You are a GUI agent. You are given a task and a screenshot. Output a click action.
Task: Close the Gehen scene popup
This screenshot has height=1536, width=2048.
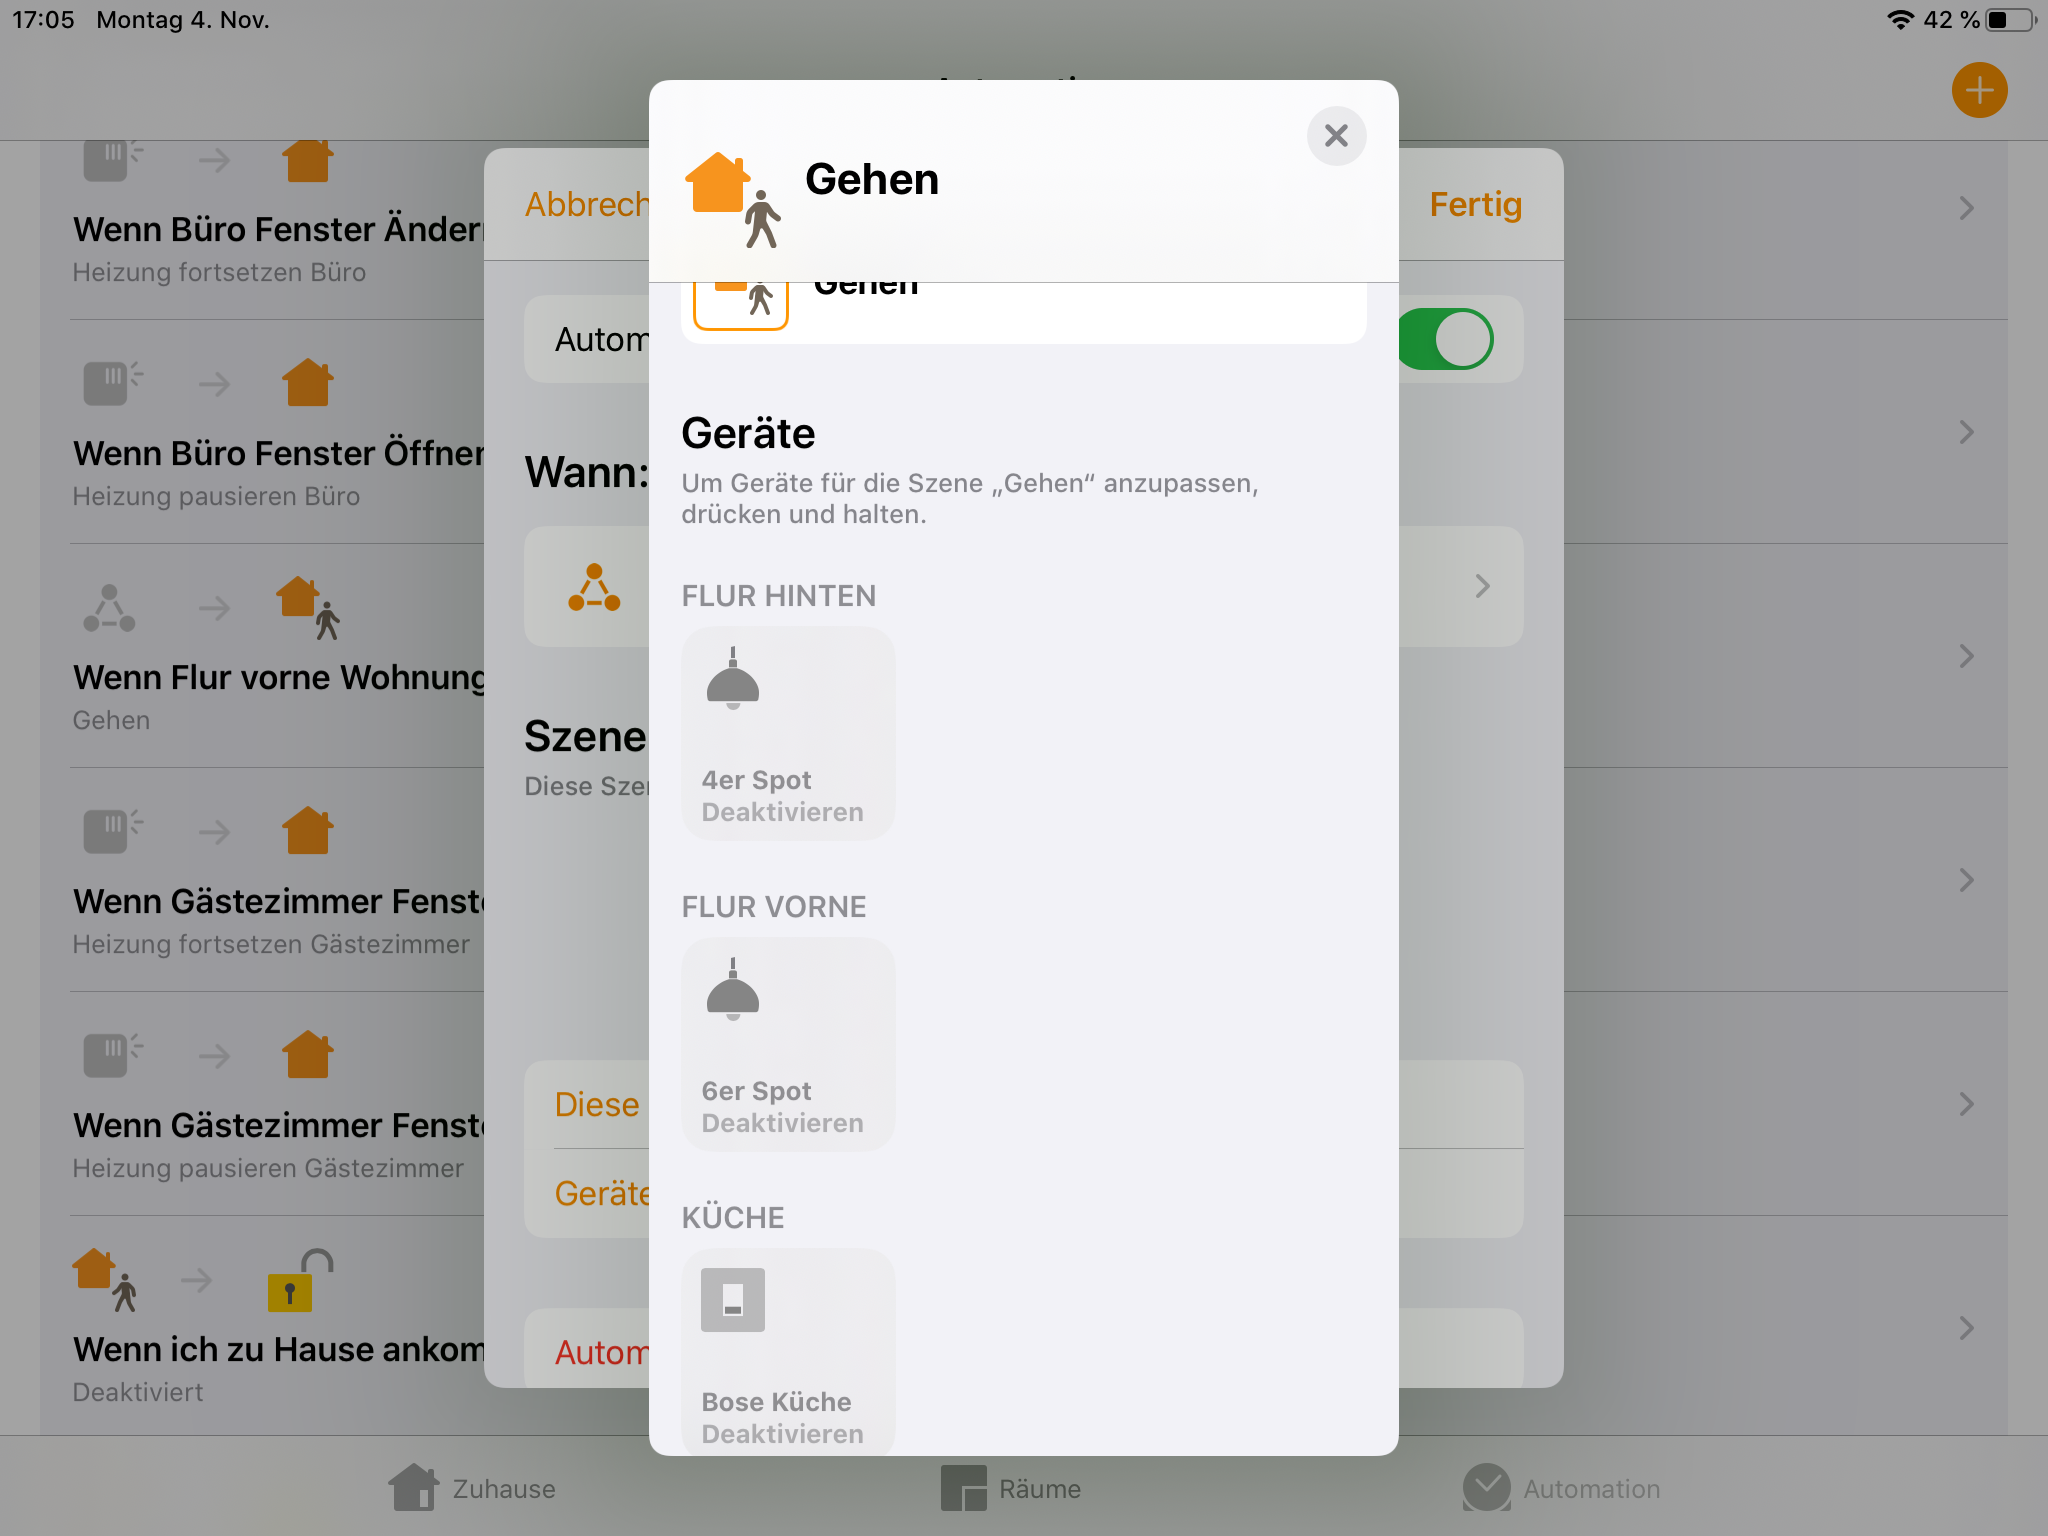click(1336, 136)
